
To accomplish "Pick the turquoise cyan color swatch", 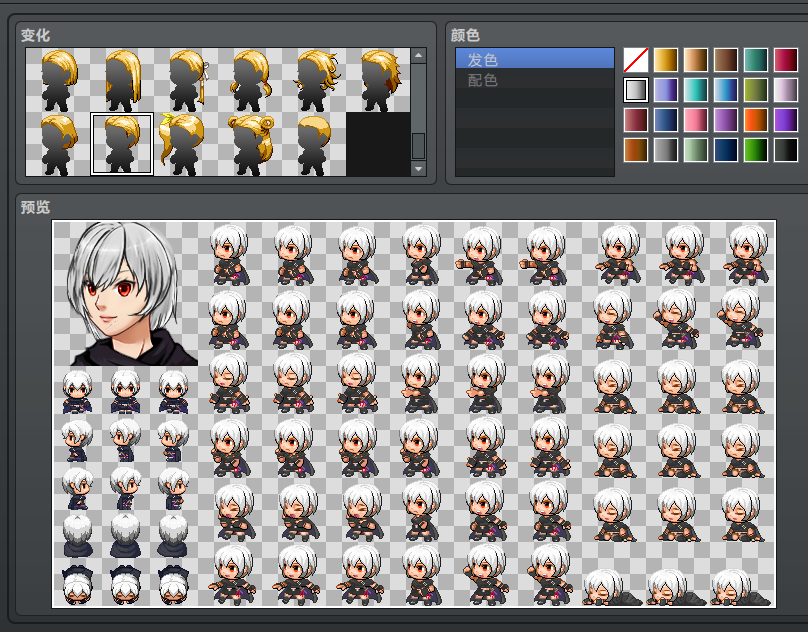I will pos(696,90).
